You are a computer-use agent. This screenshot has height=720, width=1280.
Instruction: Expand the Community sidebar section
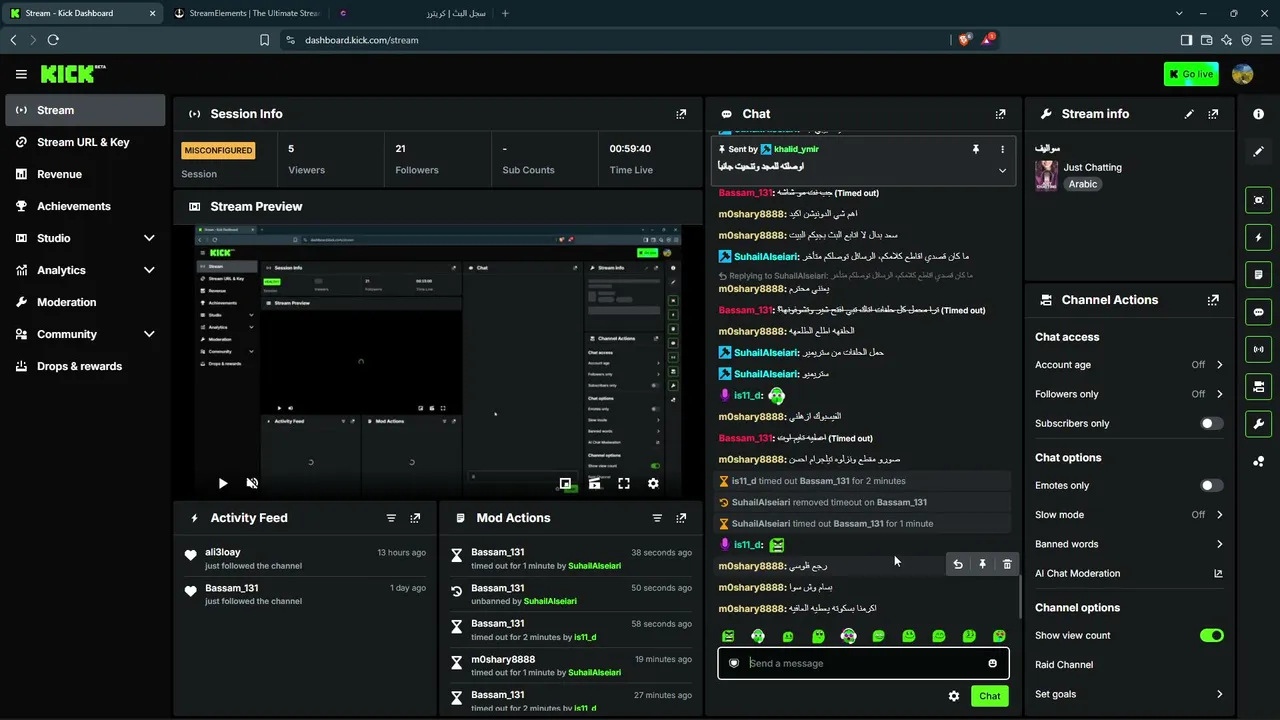tap(149, 334)
